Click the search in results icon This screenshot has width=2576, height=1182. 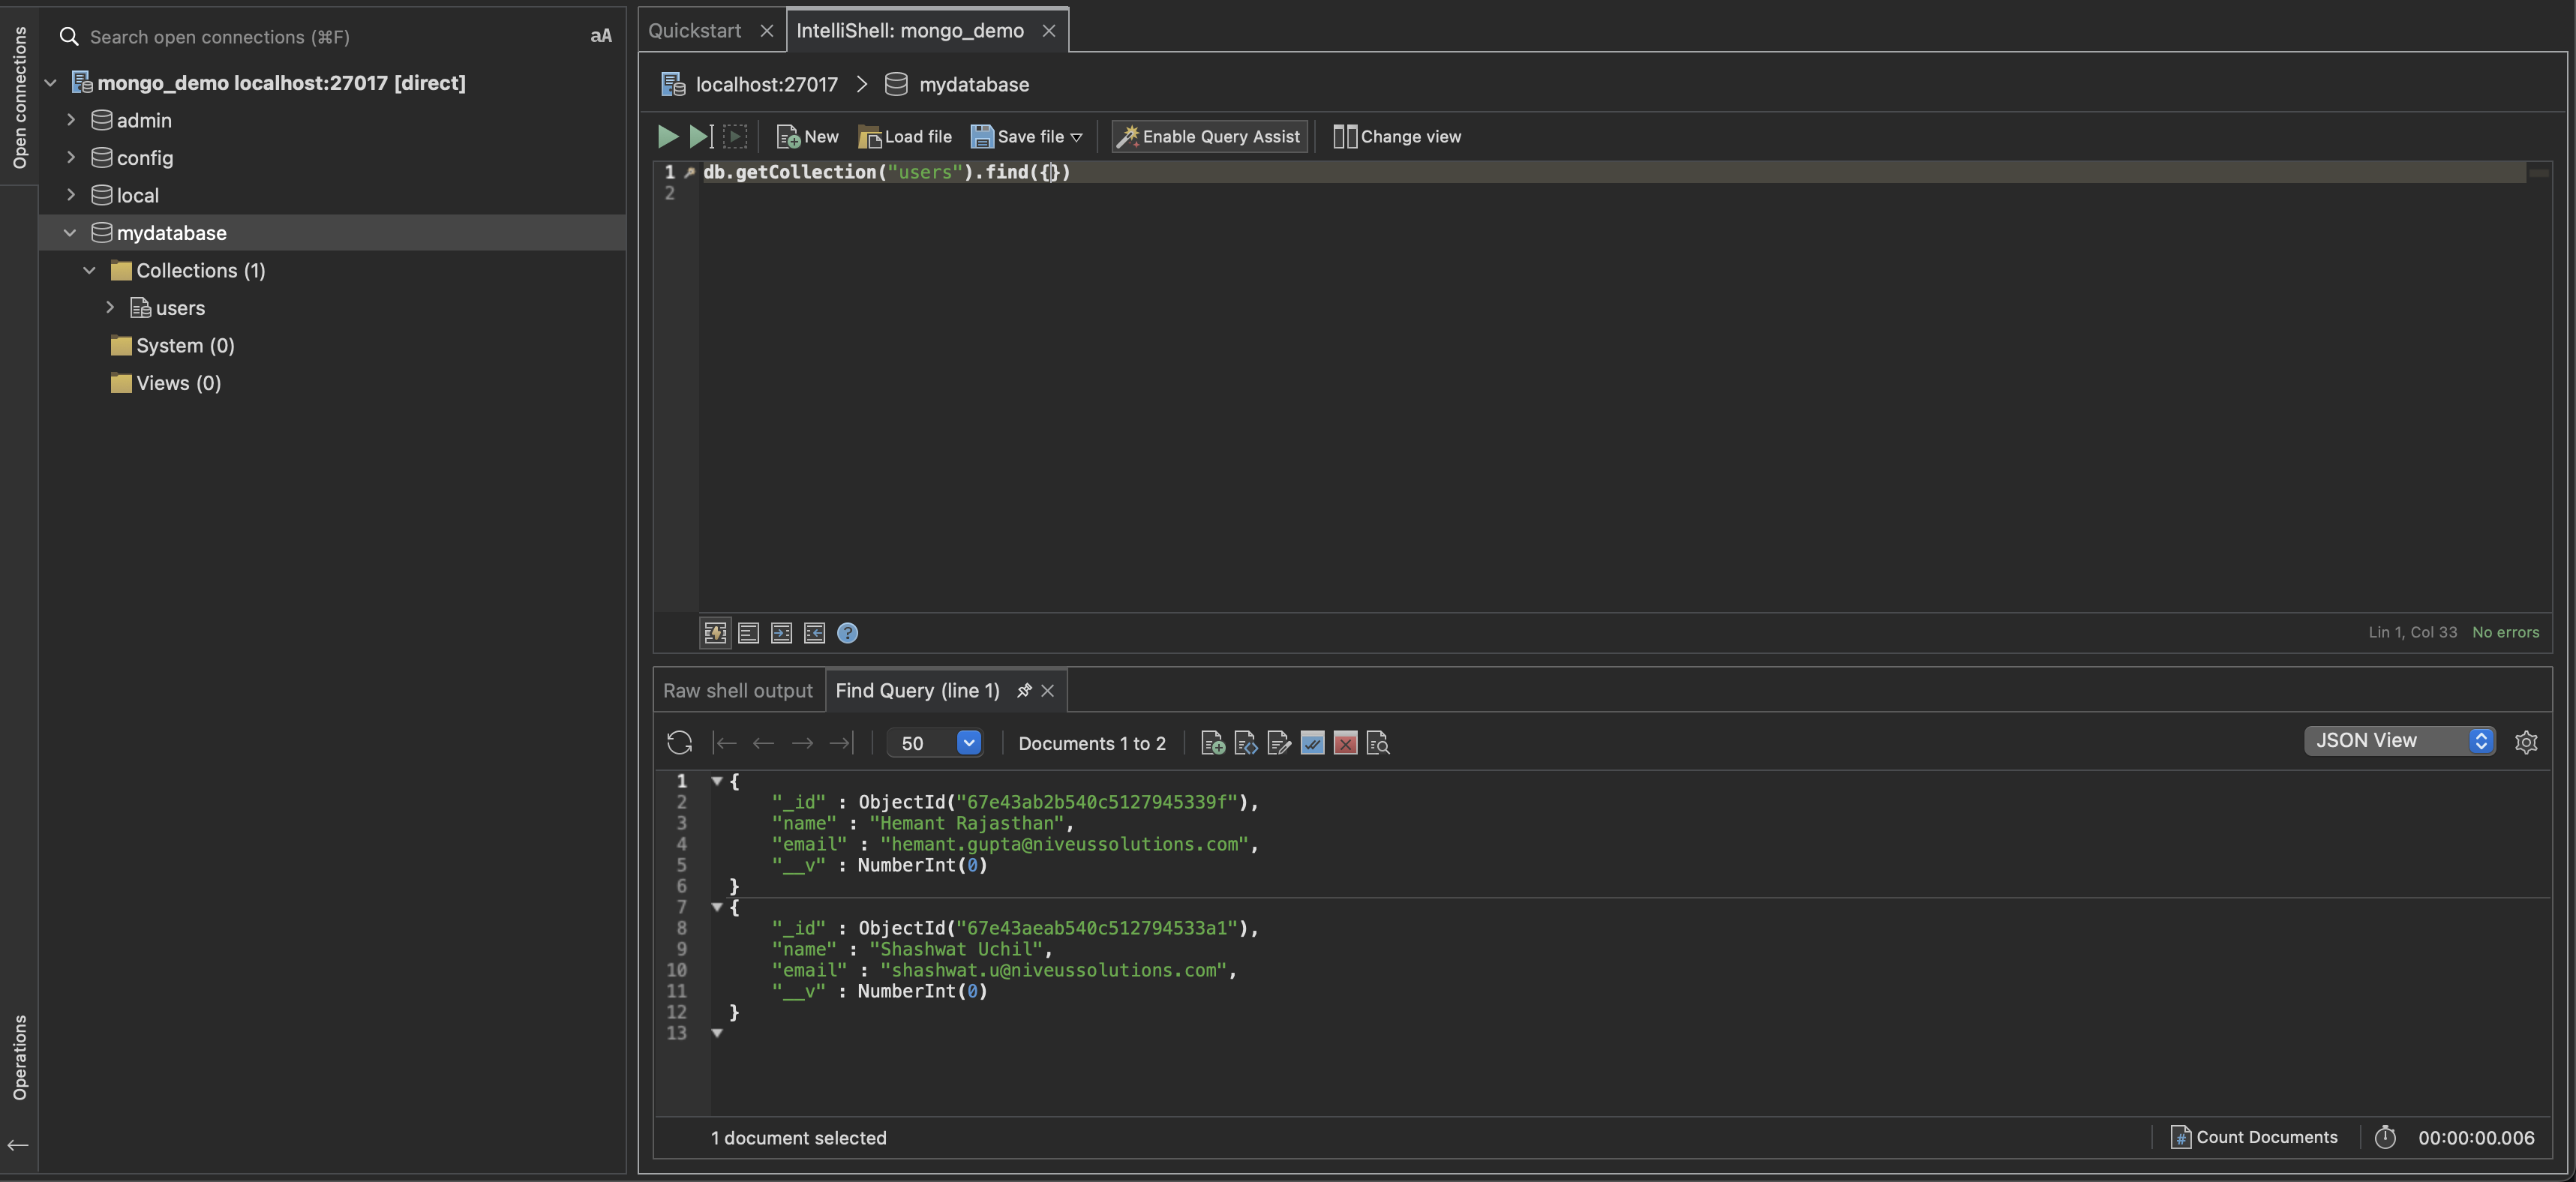(x=1378, y=743)
